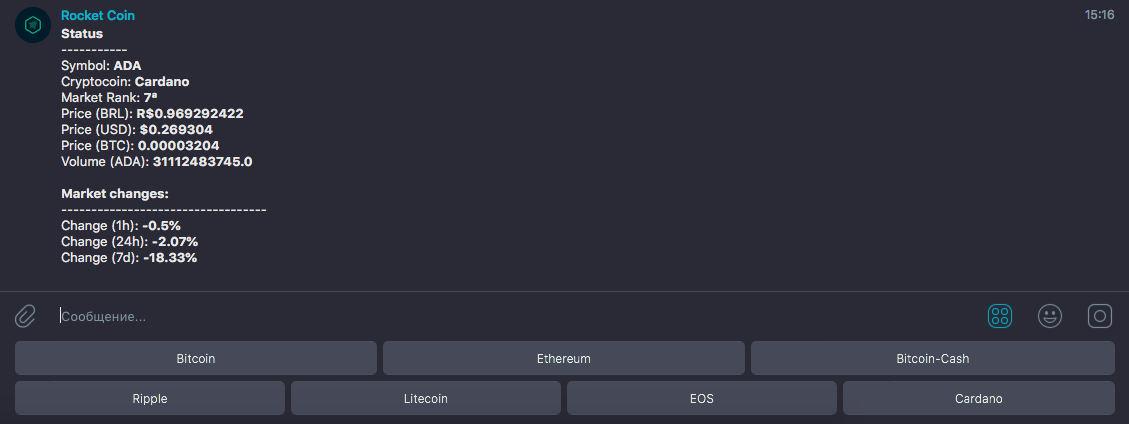
Task: Click the Volume (ADA) 31112483745.0 value
Action: pos(202,161)
